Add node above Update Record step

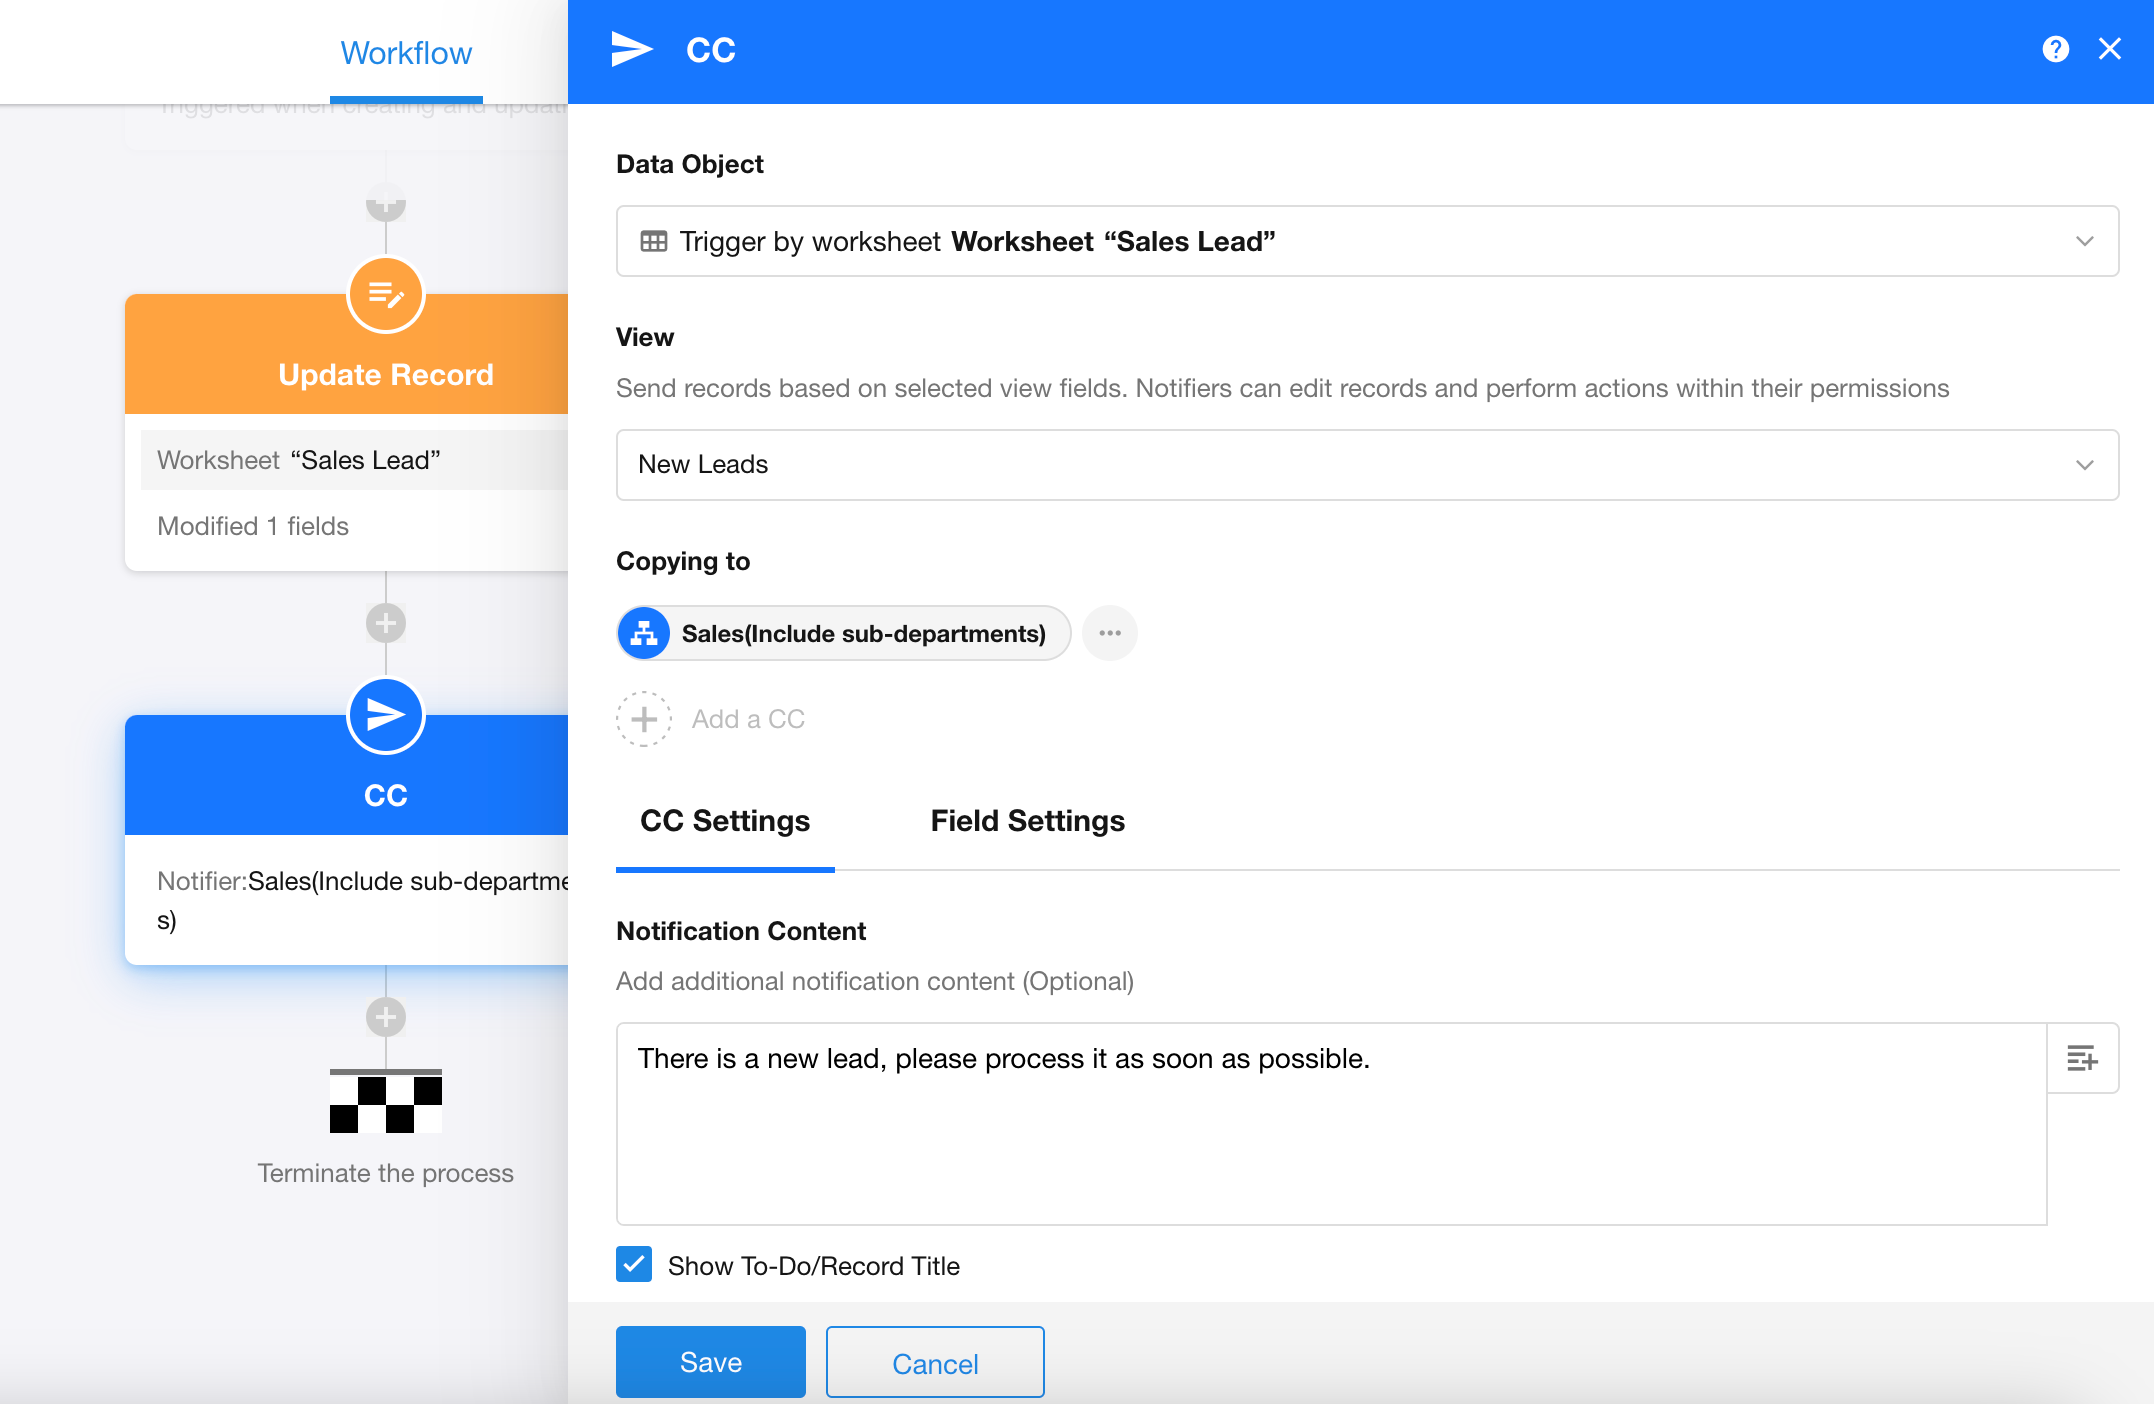(386, 203)
